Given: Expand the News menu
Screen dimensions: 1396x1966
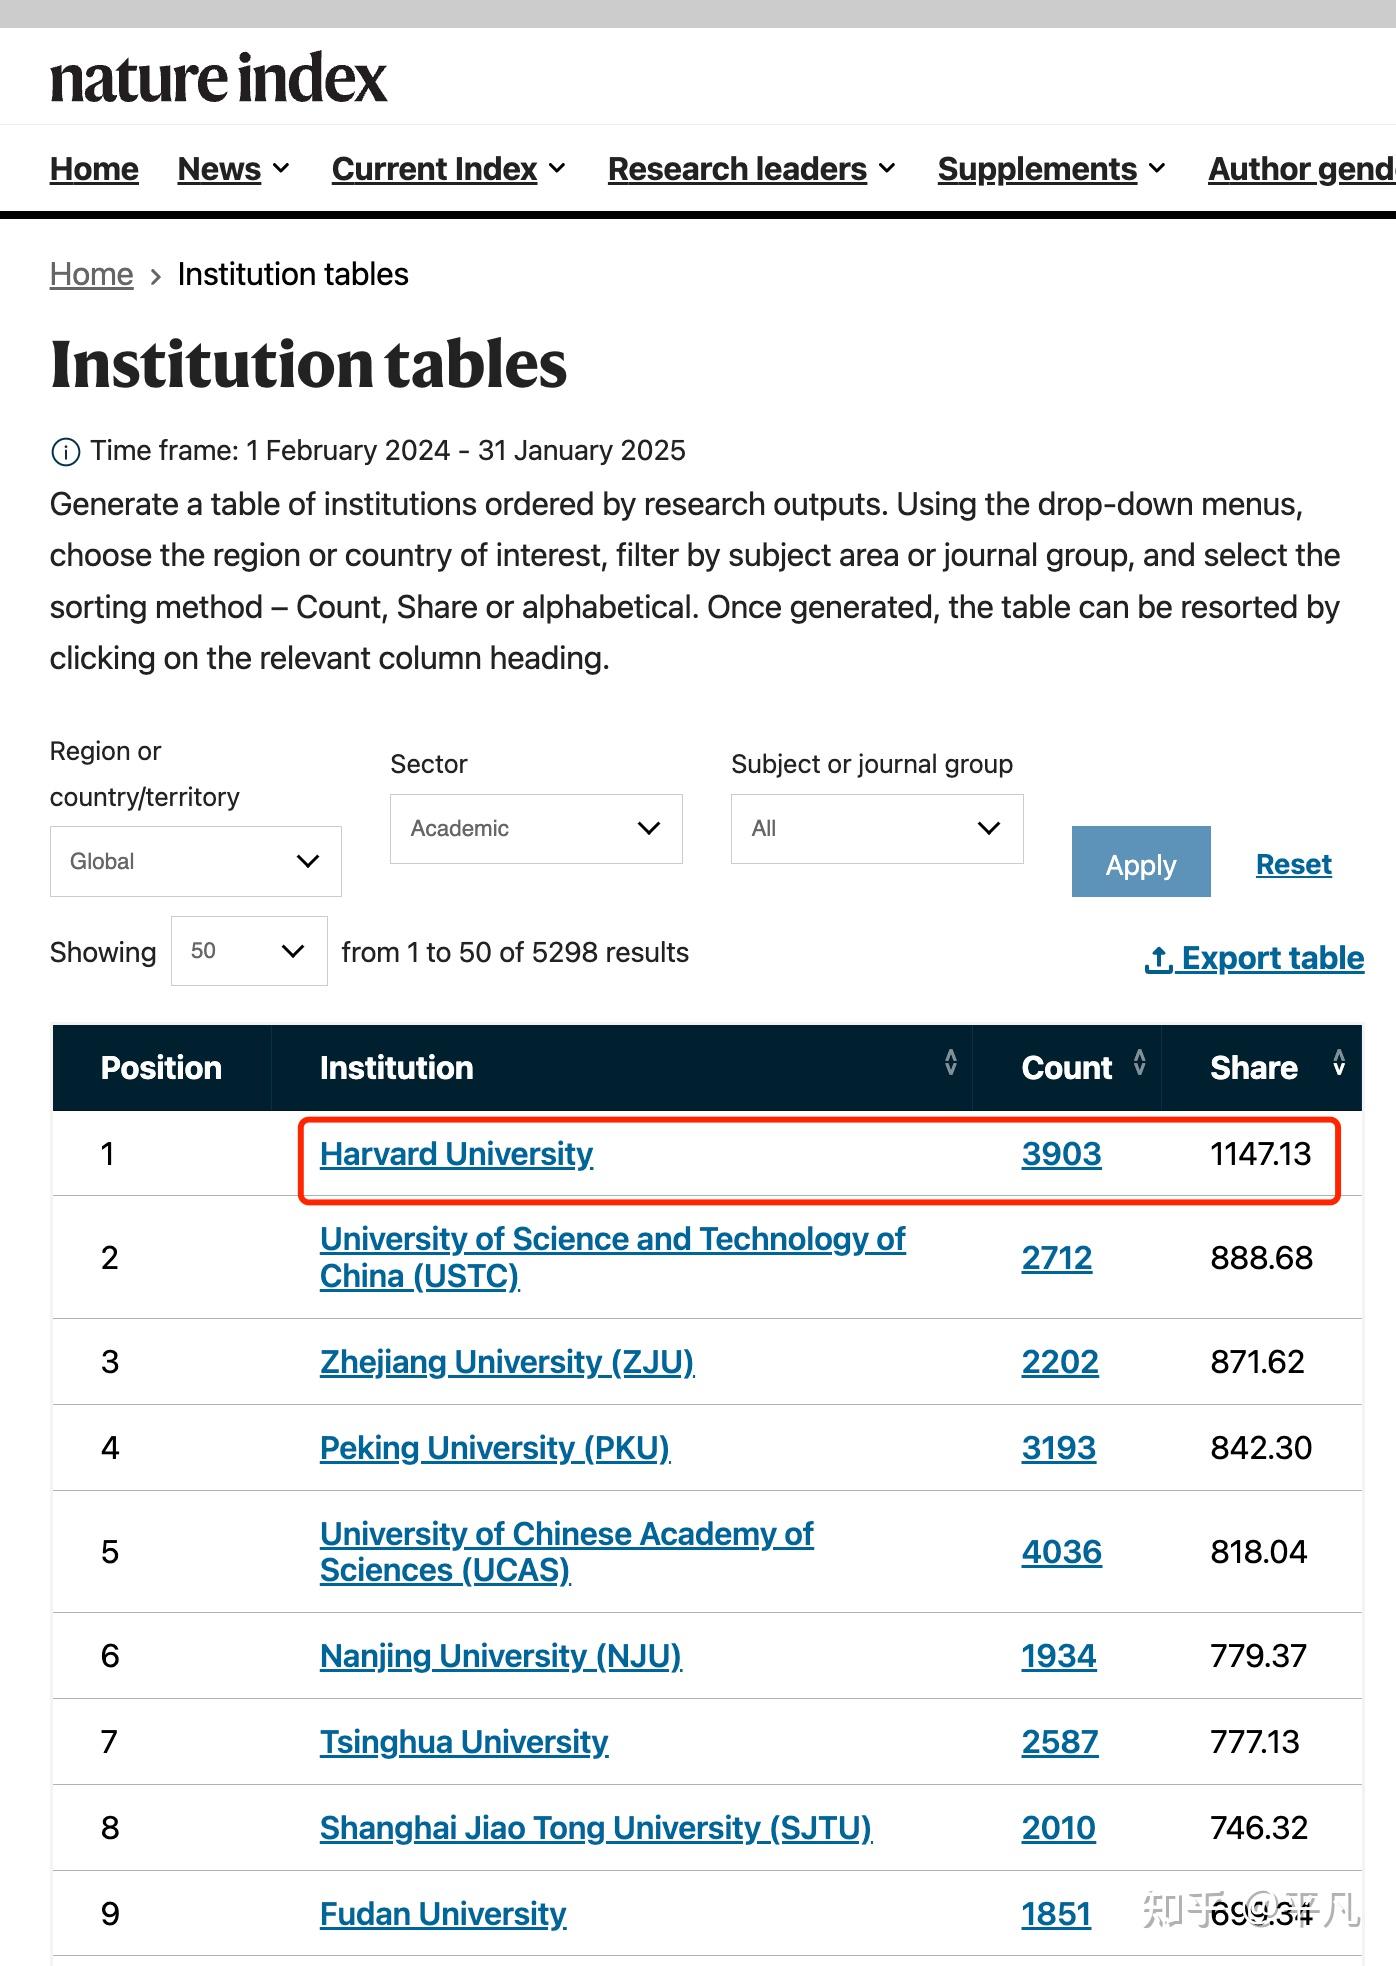Looking at the screenshot, I should [x=234, y=169].
